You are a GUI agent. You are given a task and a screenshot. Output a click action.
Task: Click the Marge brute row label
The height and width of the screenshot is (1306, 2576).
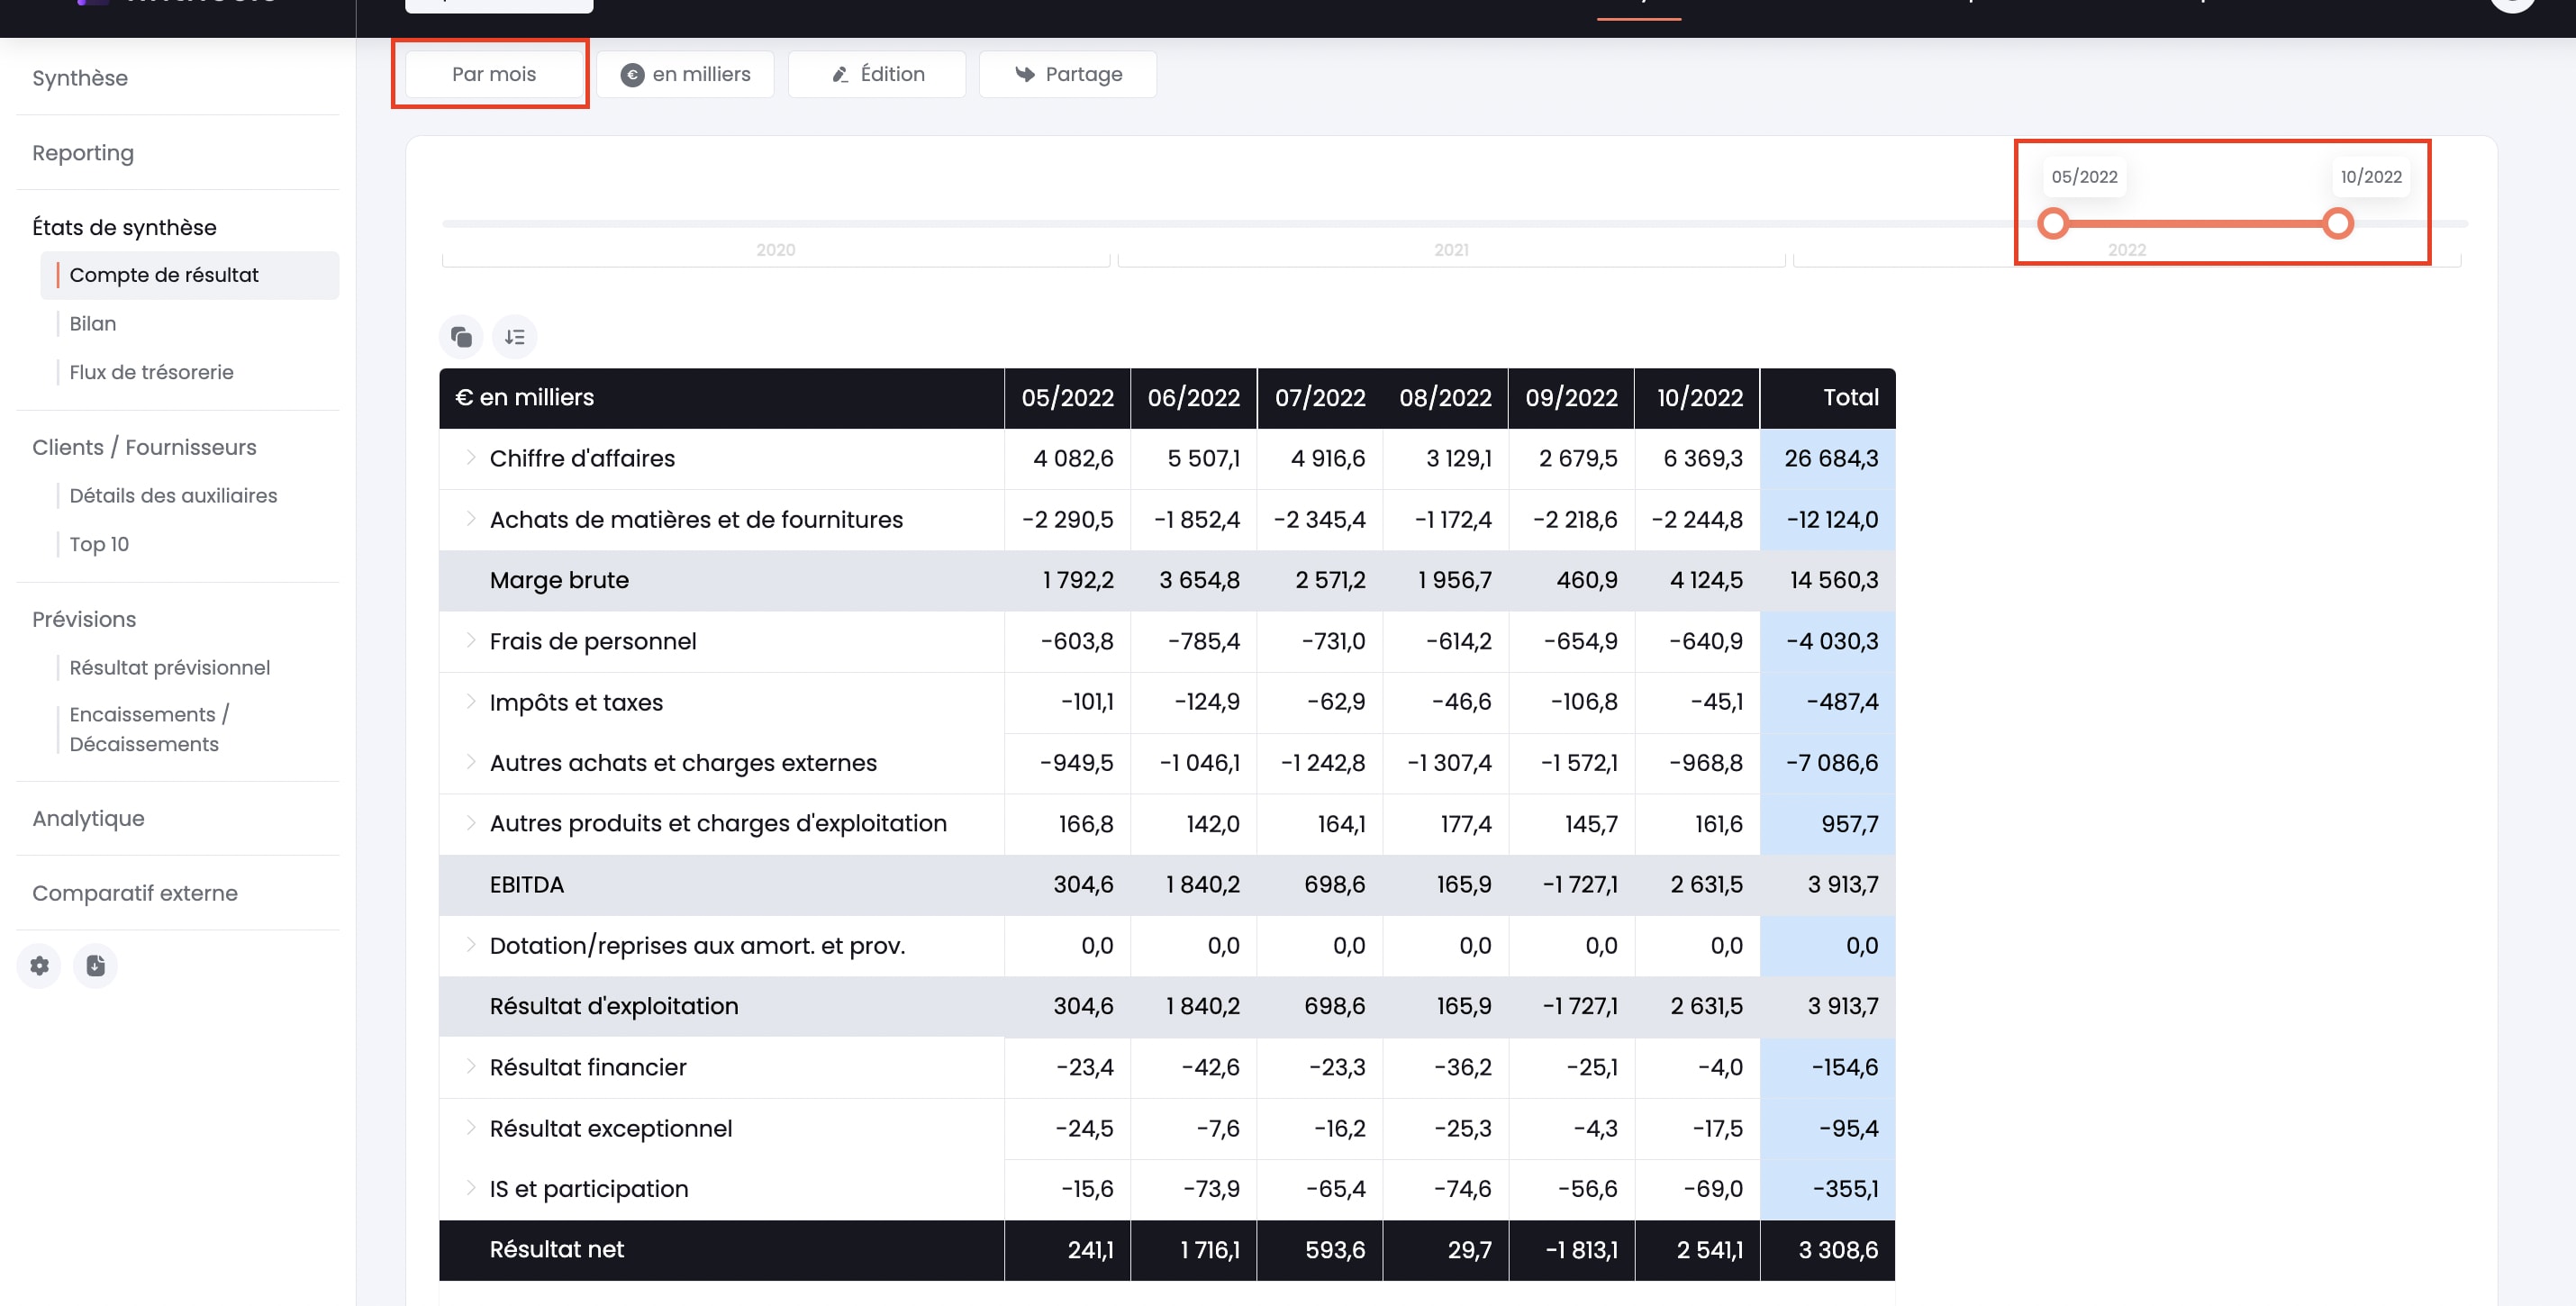click(559, 580)
